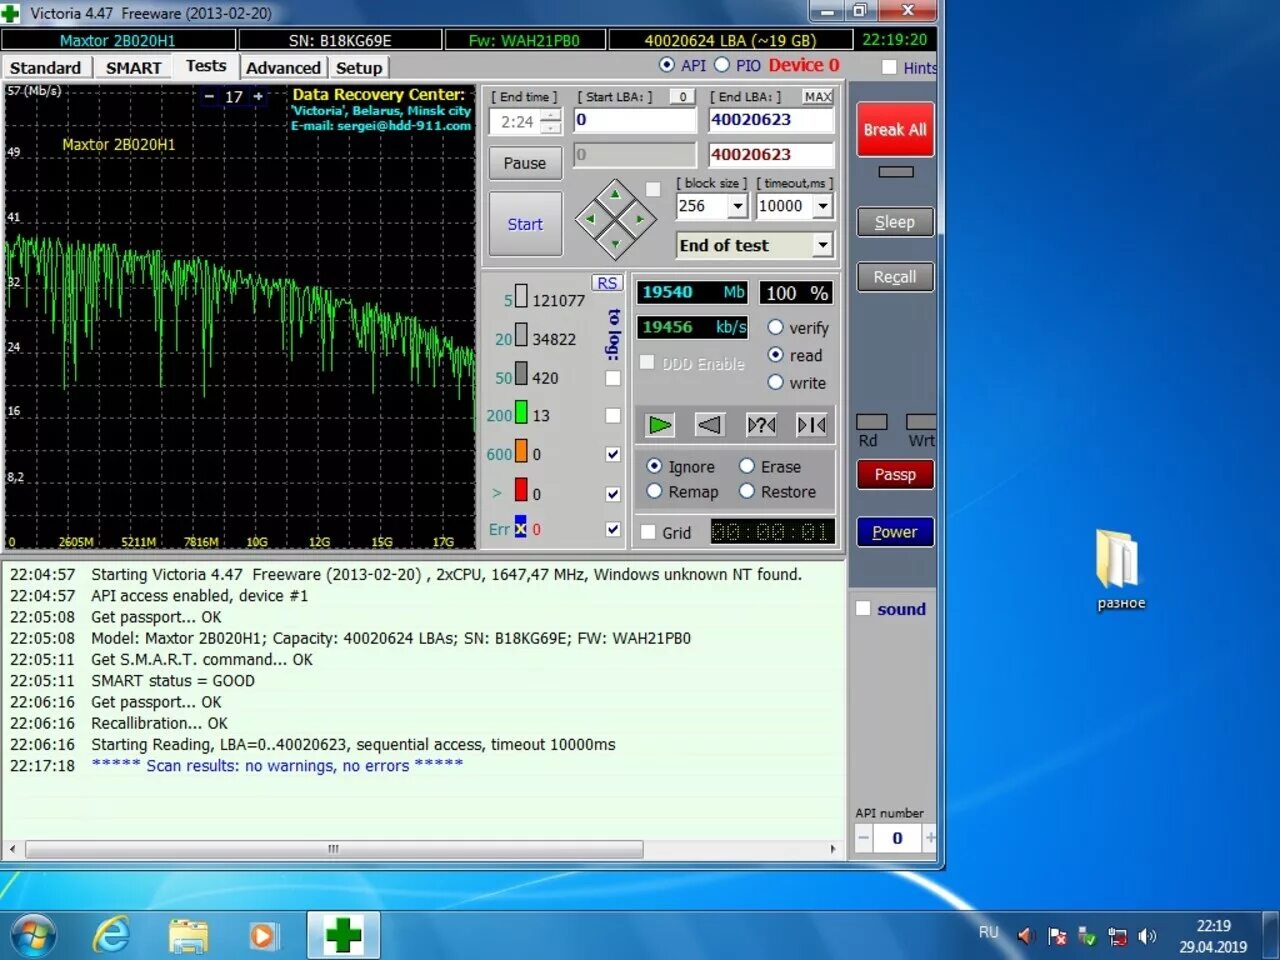
Task: Click the rewind triangle icon
Action: click(709, 425)
